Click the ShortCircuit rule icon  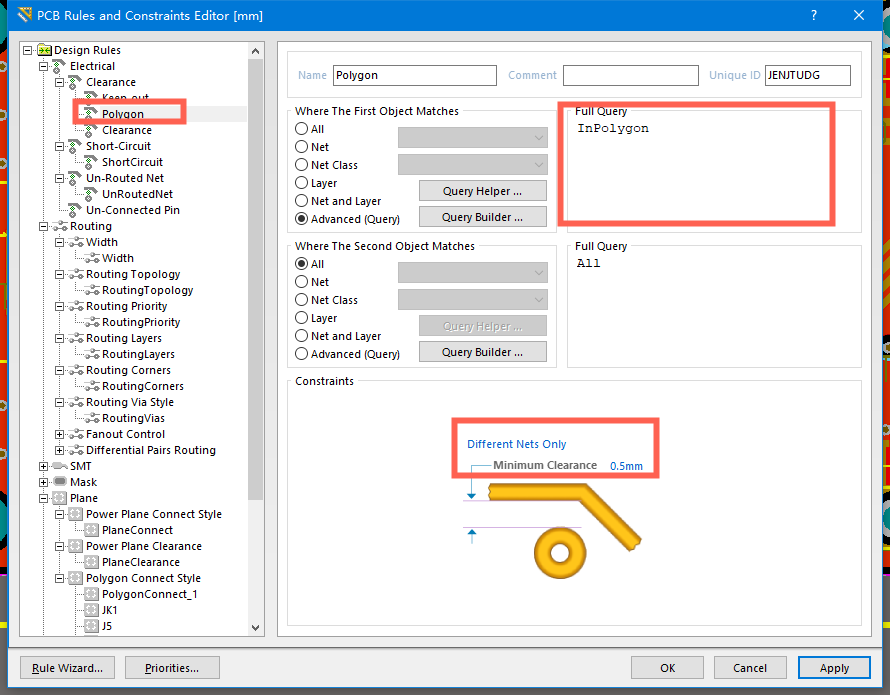point(92,162)
